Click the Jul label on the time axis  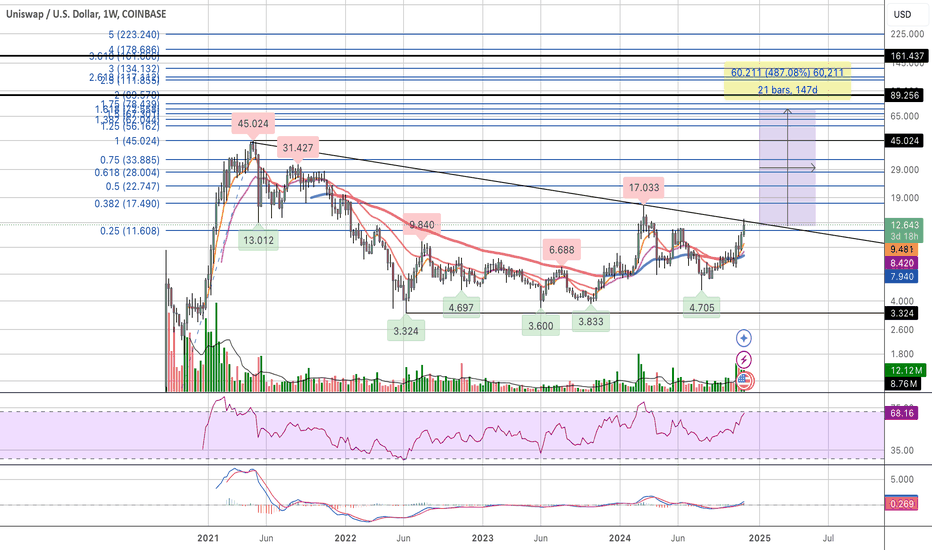point(828,538)
